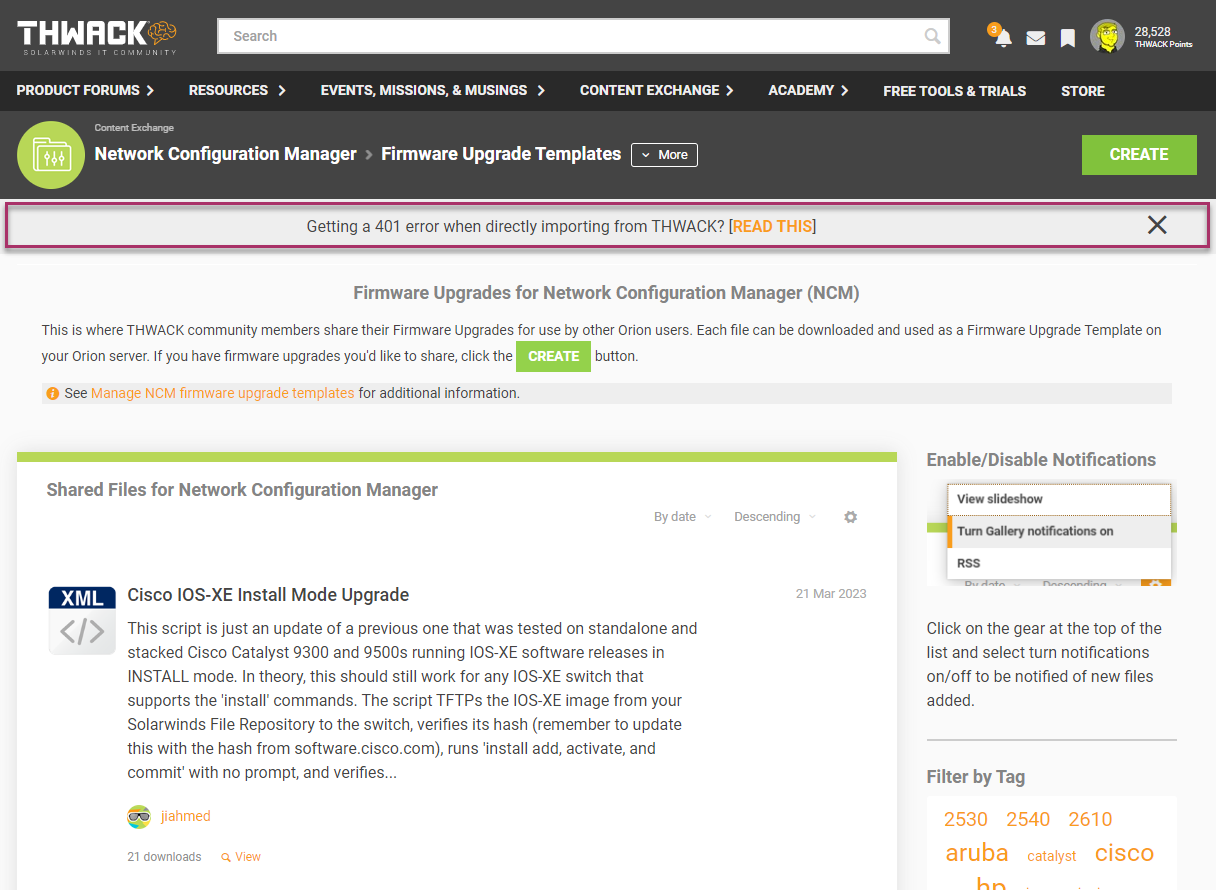Click the search magnifier icon
The image size is (1216, 890).
pos(932,36)
